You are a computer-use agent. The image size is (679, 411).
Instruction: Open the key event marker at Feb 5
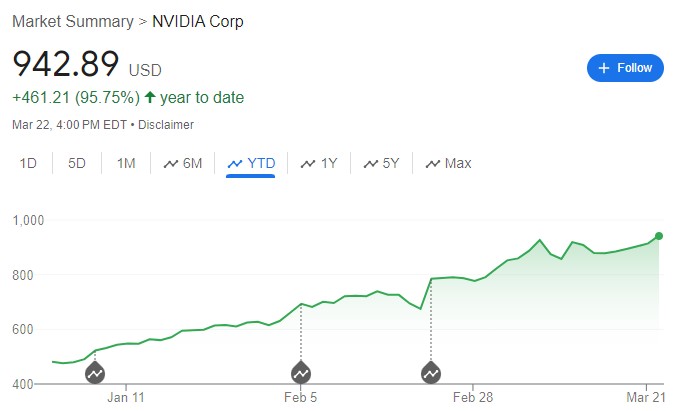click(301, 373)
